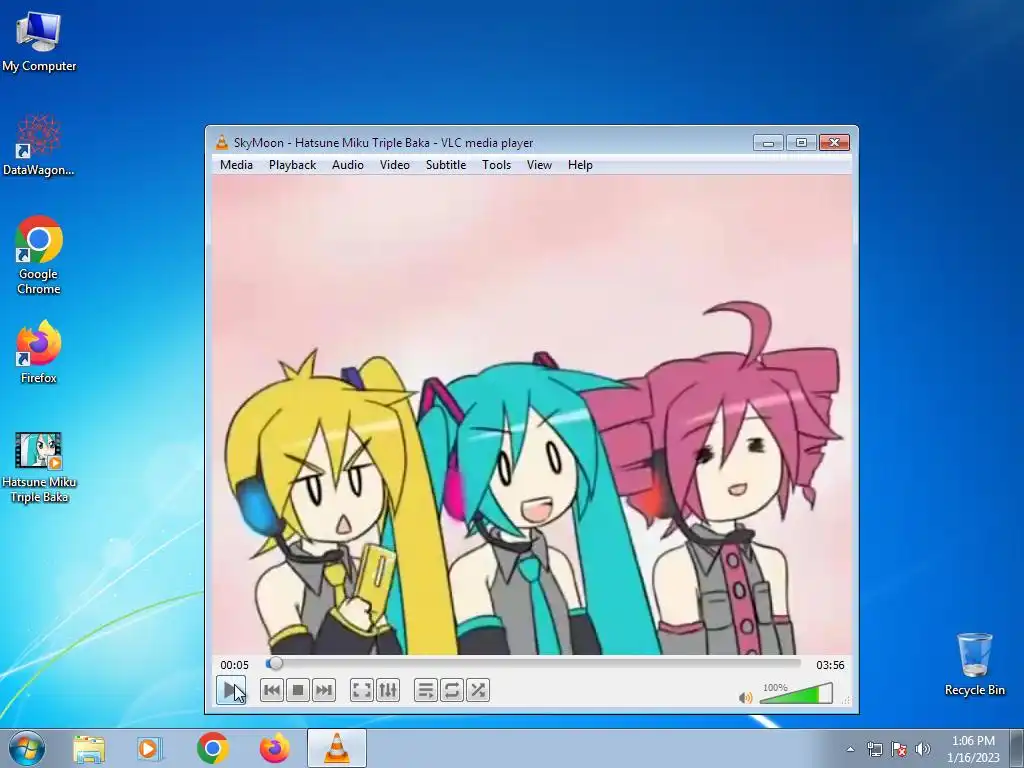Toggle random shuffle playback
This screenshot has width=1024, height=768.
pyautogui.click(x=478, y=690)
